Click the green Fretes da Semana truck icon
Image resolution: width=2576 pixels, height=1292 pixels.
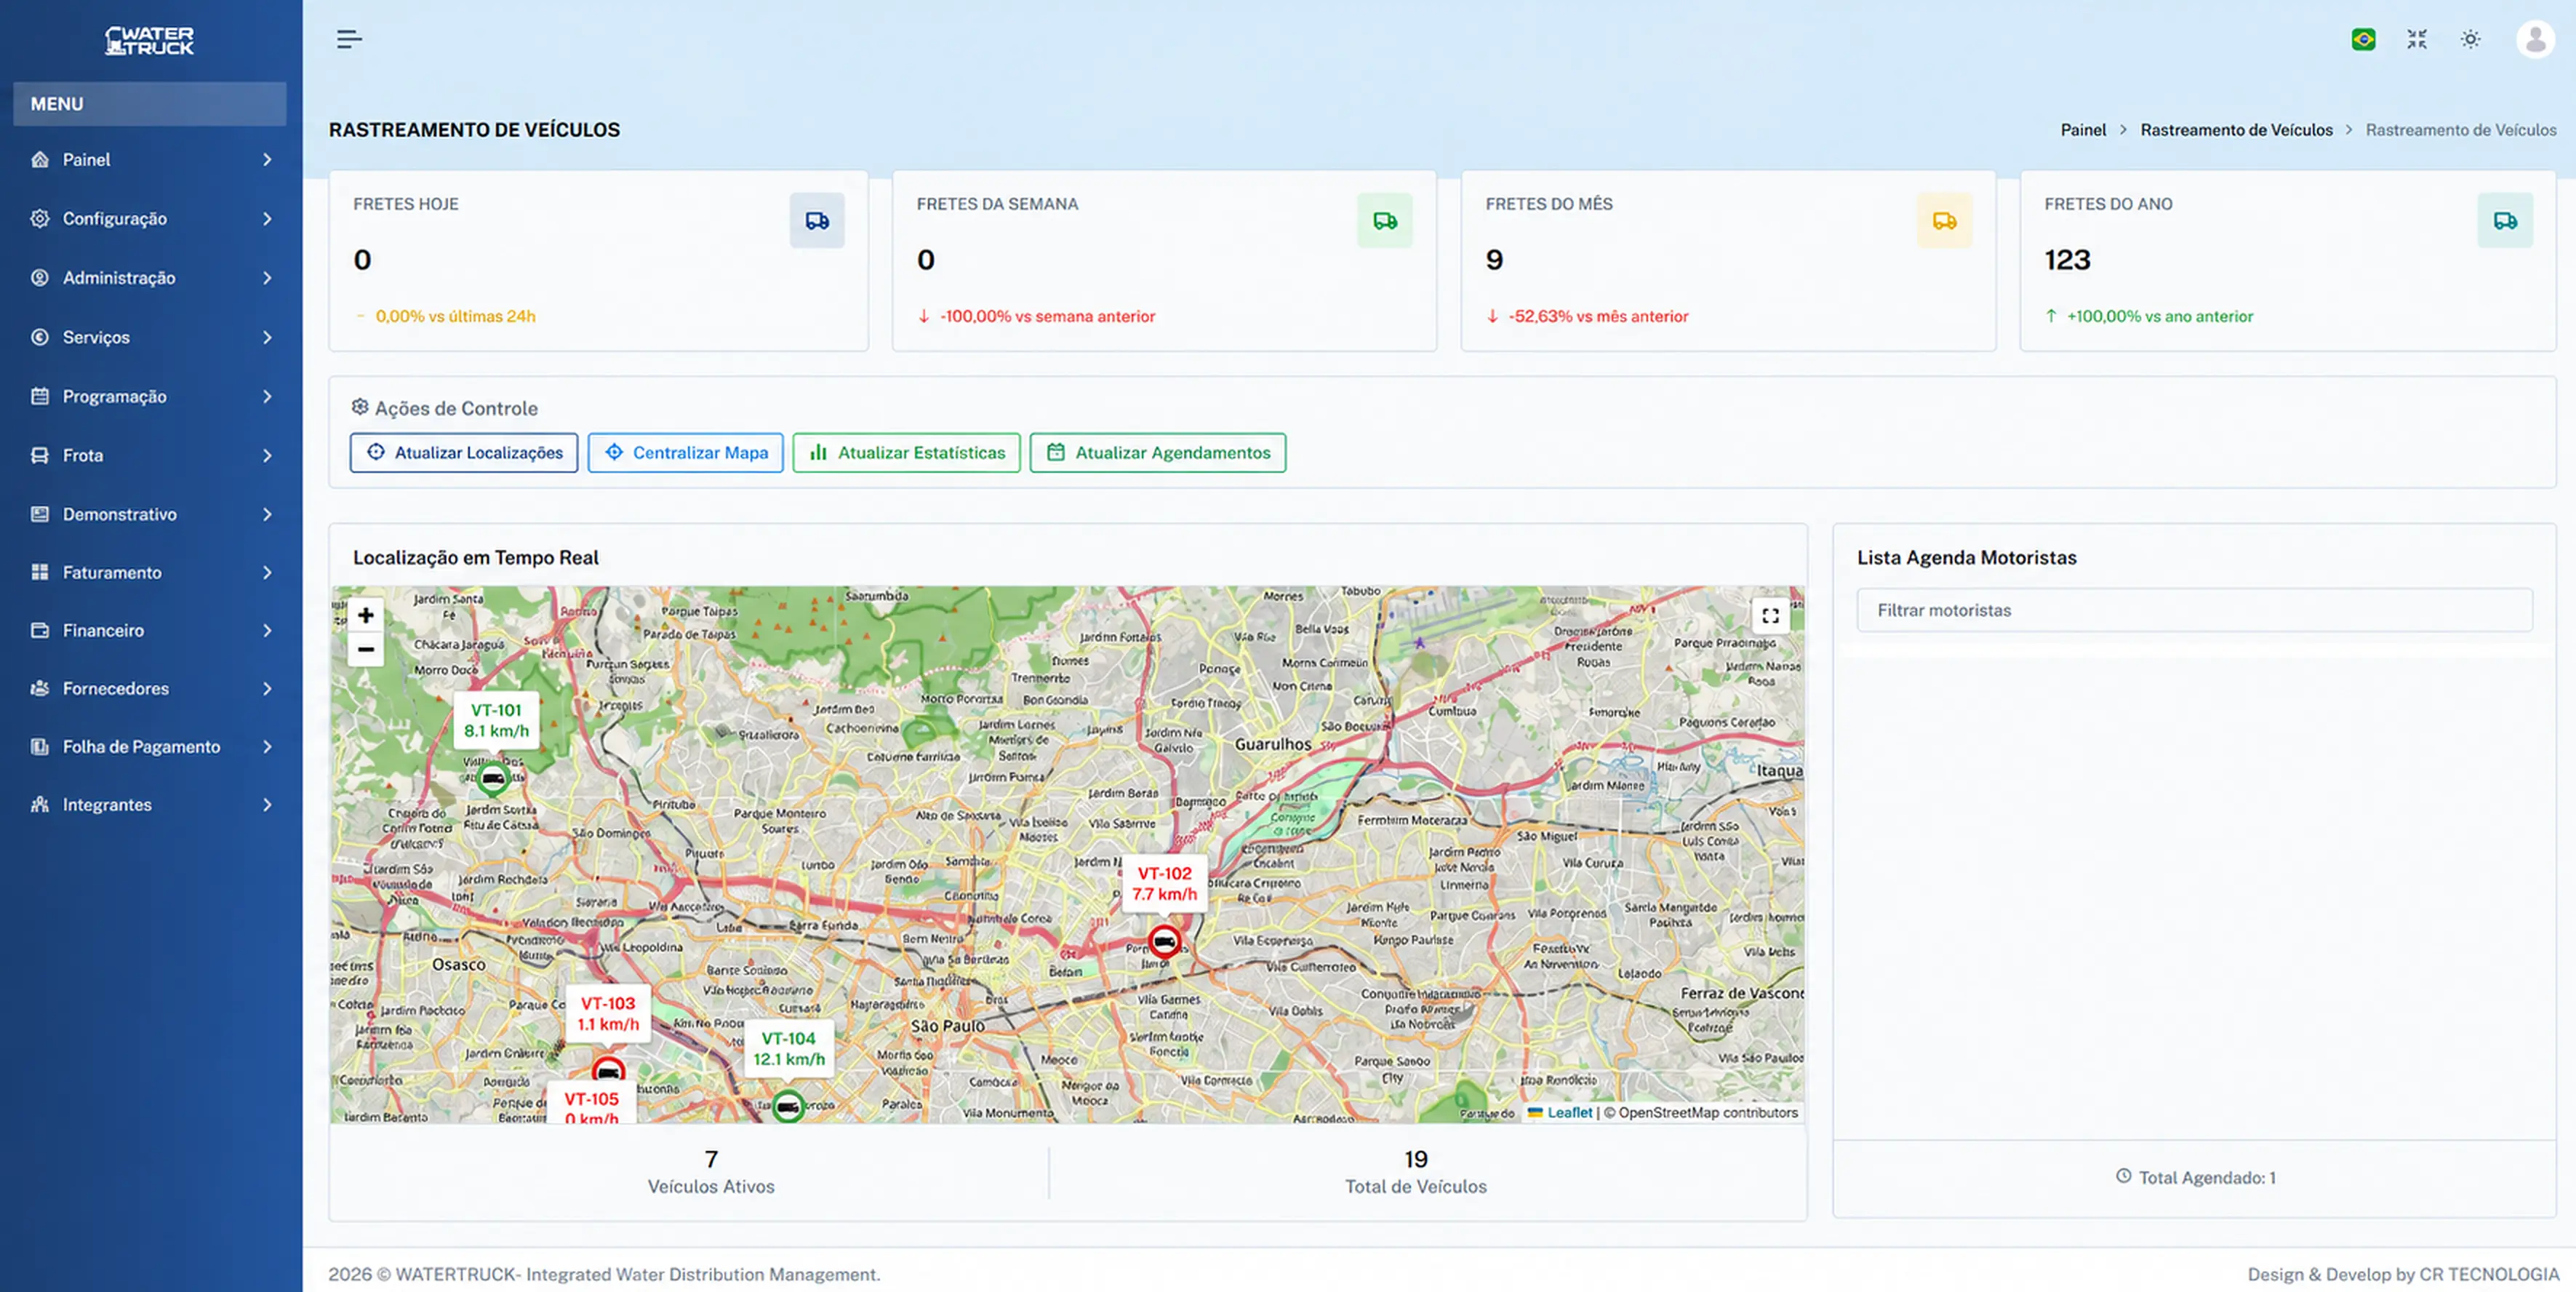[1385, 221]
